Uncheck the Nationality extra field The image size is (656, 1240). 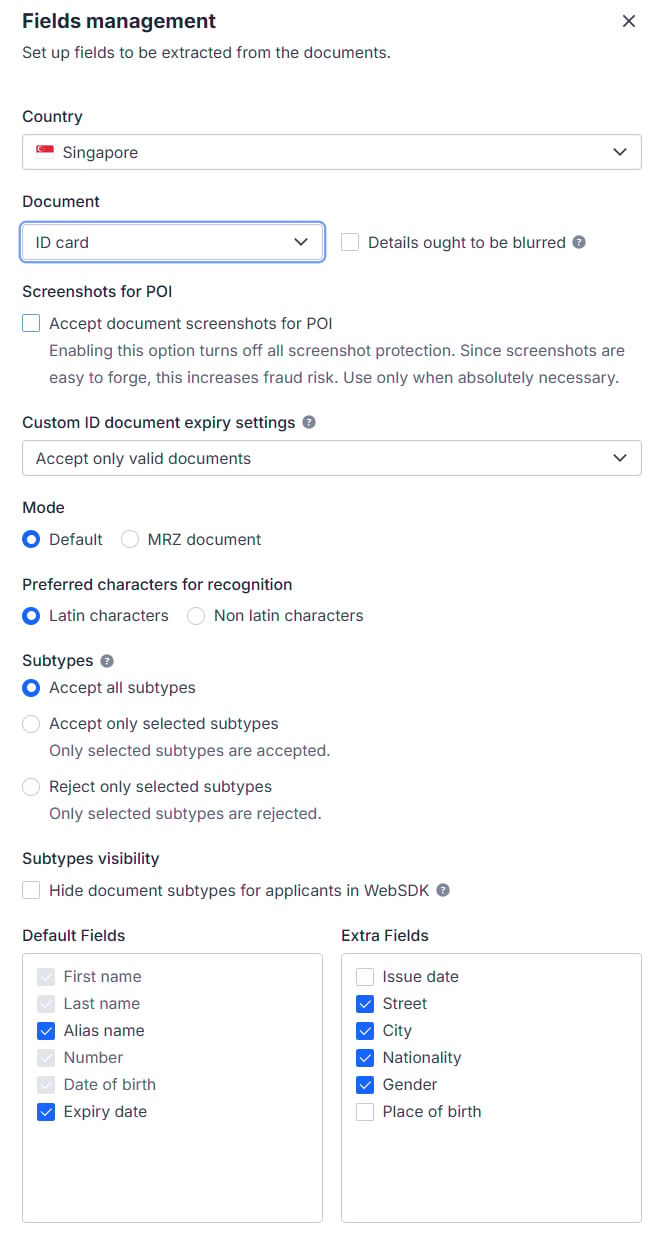365,1057
